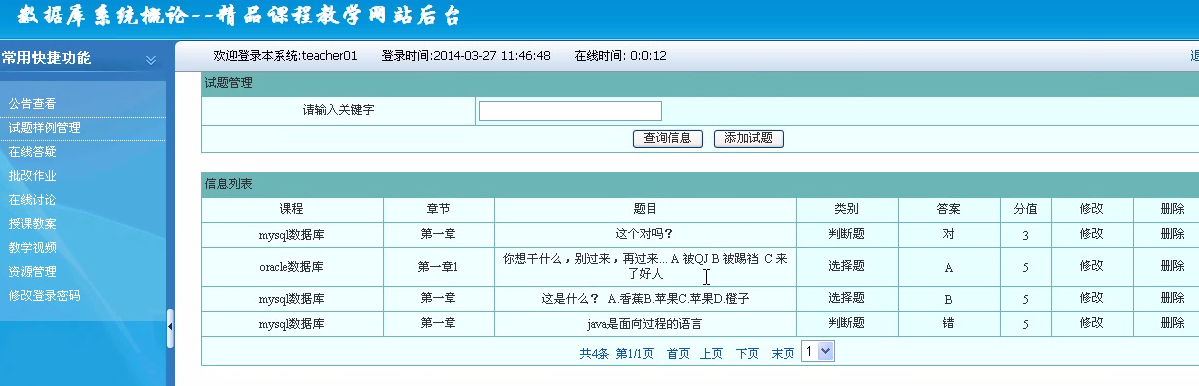Open 授课教案 in the sidebar

coord(32,224)
